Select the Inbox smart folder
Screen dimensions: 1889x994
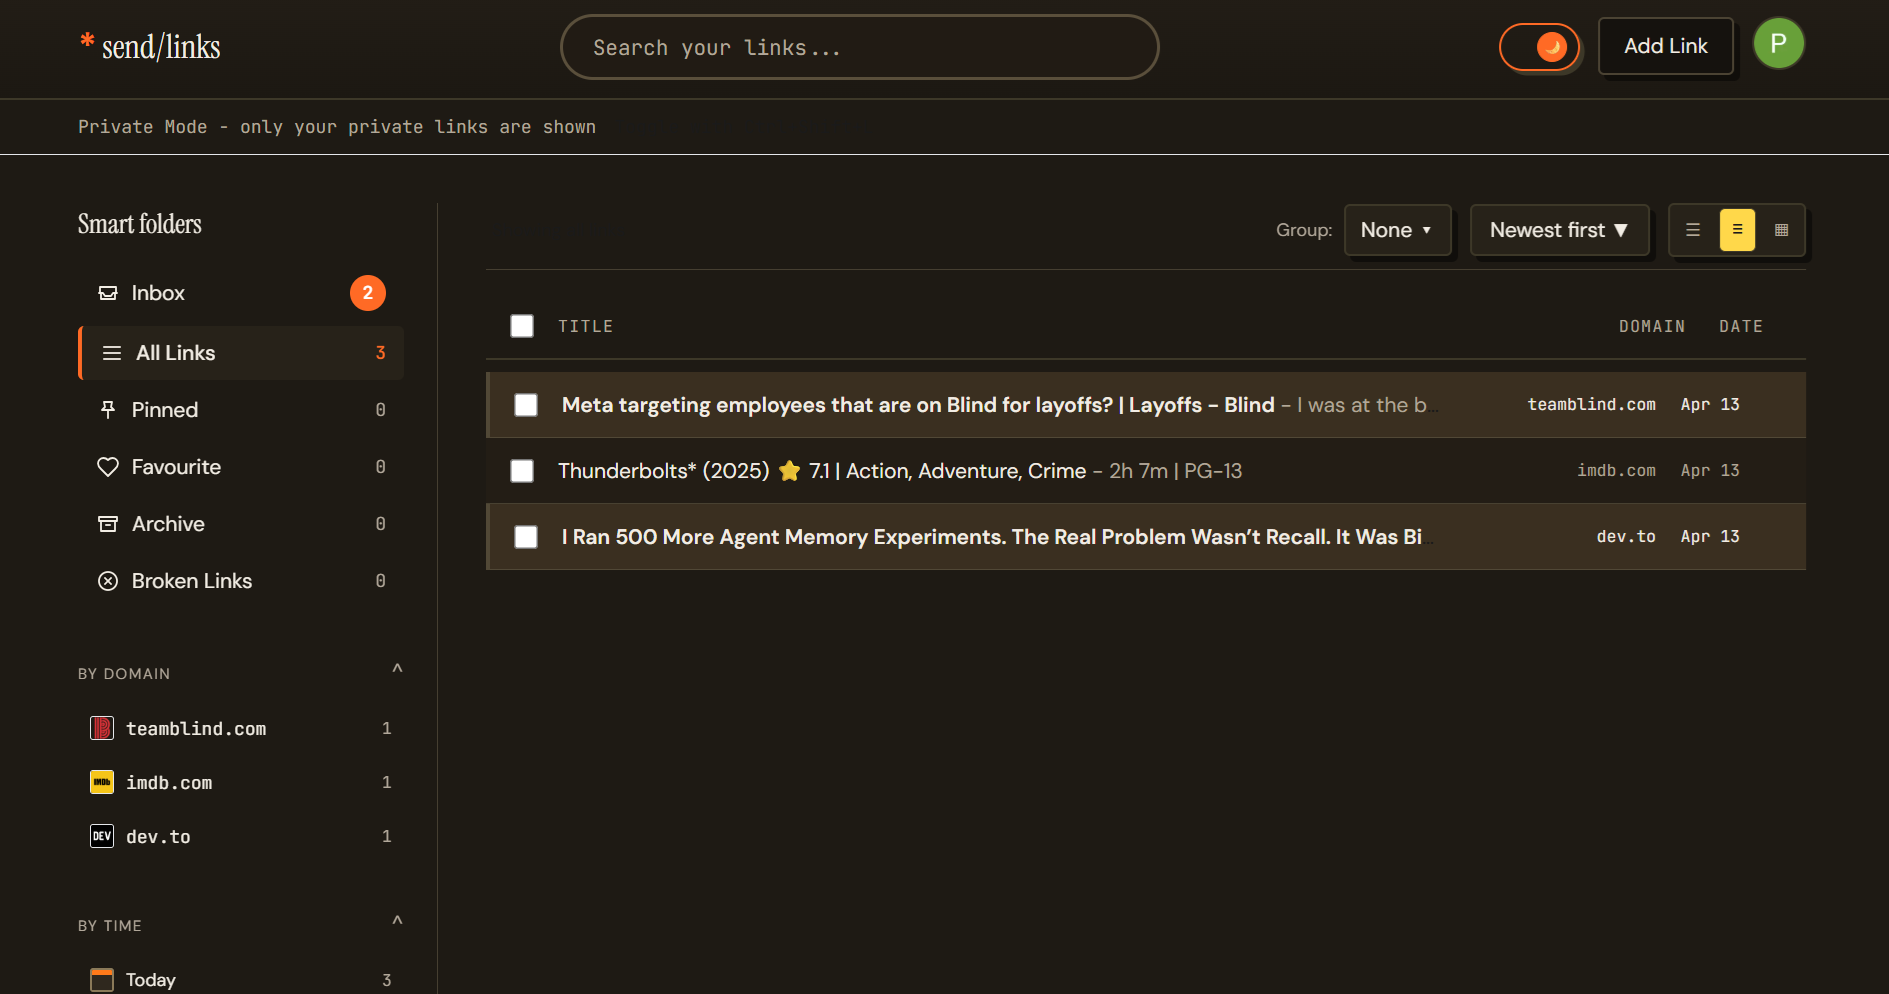[241, 293]
